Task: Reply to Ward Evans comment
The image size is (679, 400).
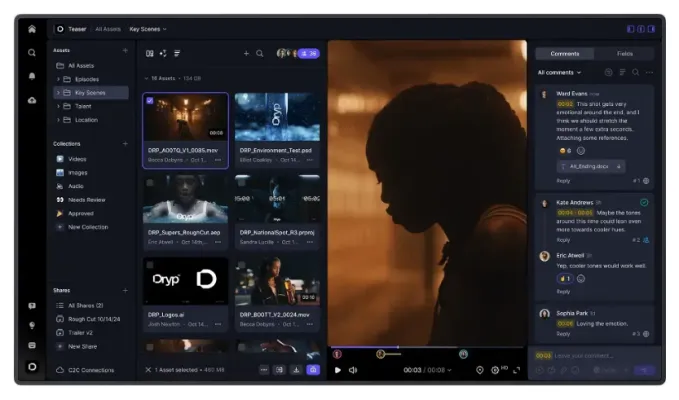Action: 563,181
